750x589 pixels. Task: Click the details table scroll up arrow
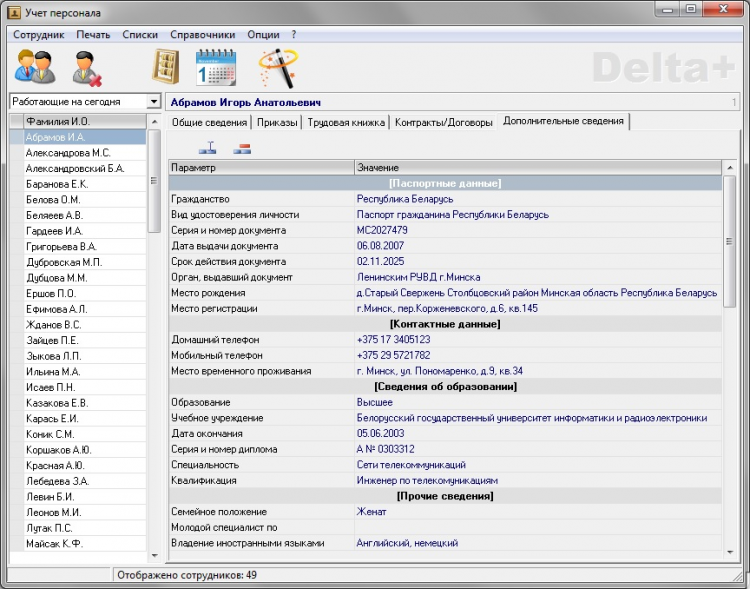click(x=730, y=167)
